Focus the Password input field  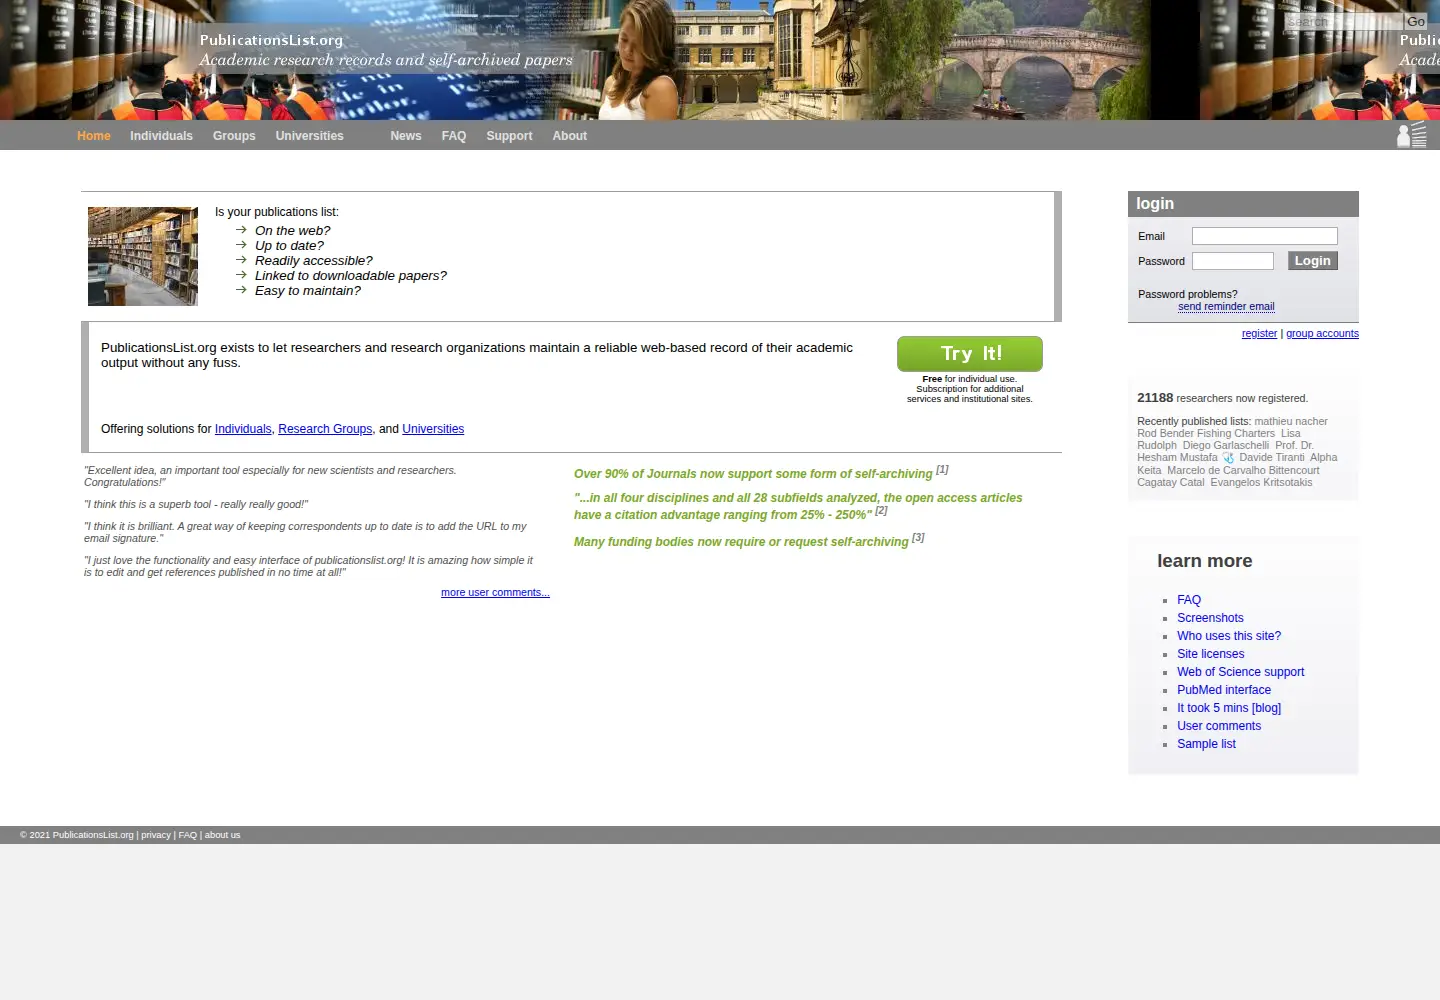pyautogui.click(x=1233, y=261)
